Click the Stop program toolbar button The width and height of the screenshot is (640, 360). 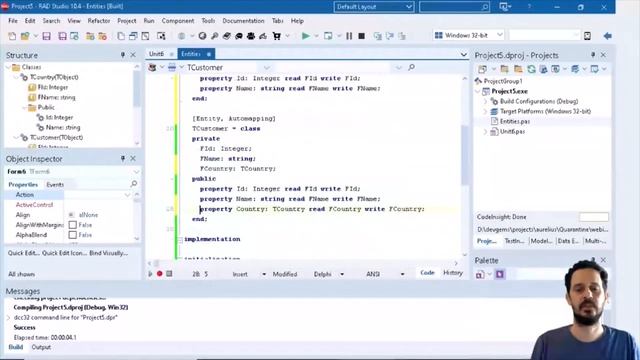[x=361, y=36]
